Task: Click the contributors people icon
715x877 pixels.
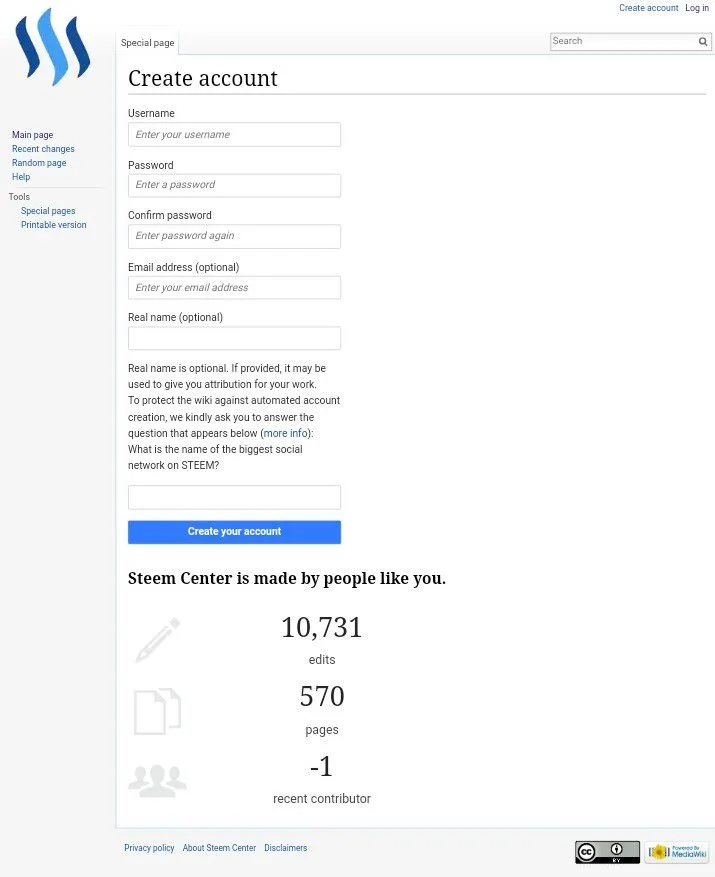Action: tap(157, 780)
